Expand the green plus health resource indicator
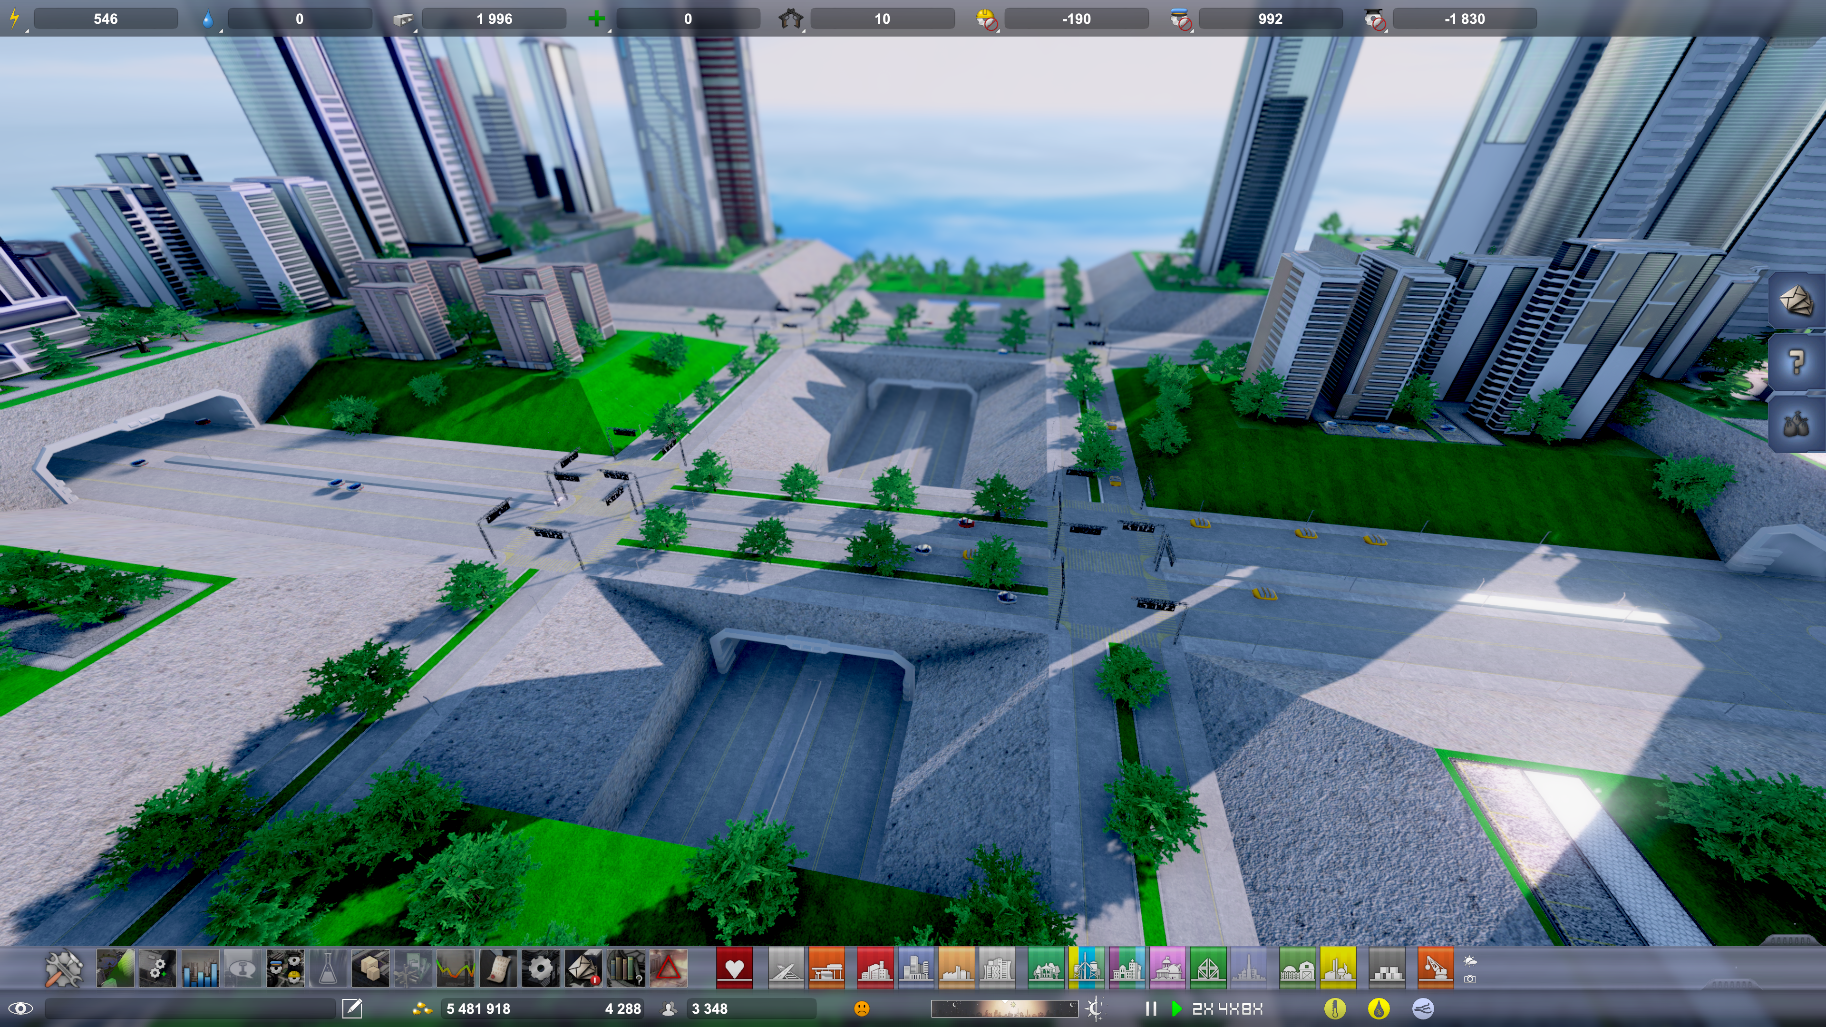1826x1027 pixels. 597,18
